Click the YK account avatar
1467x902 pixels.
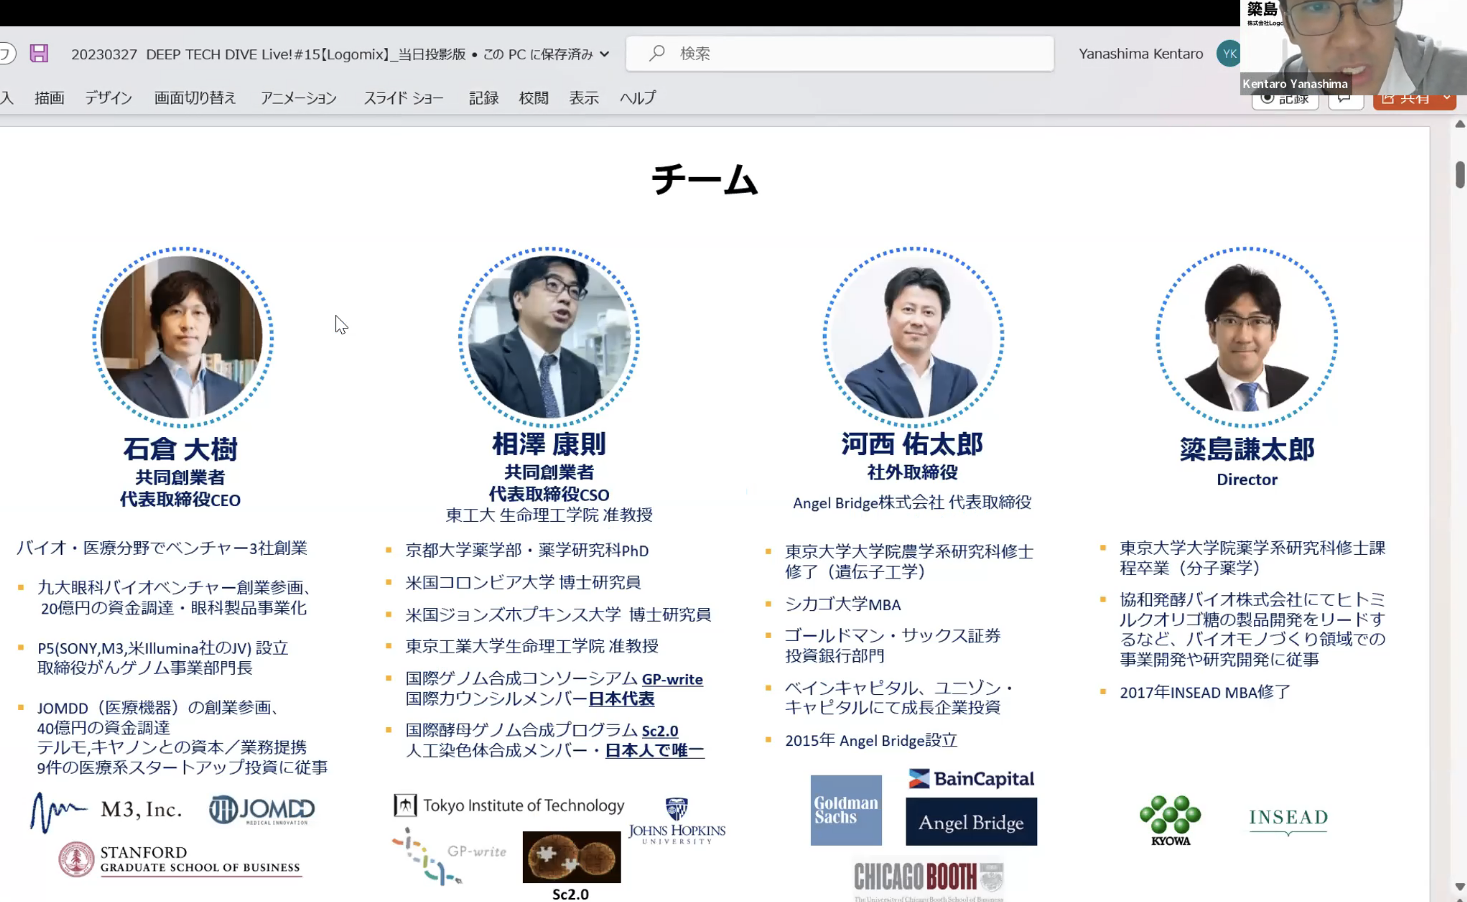[1228, 53]
